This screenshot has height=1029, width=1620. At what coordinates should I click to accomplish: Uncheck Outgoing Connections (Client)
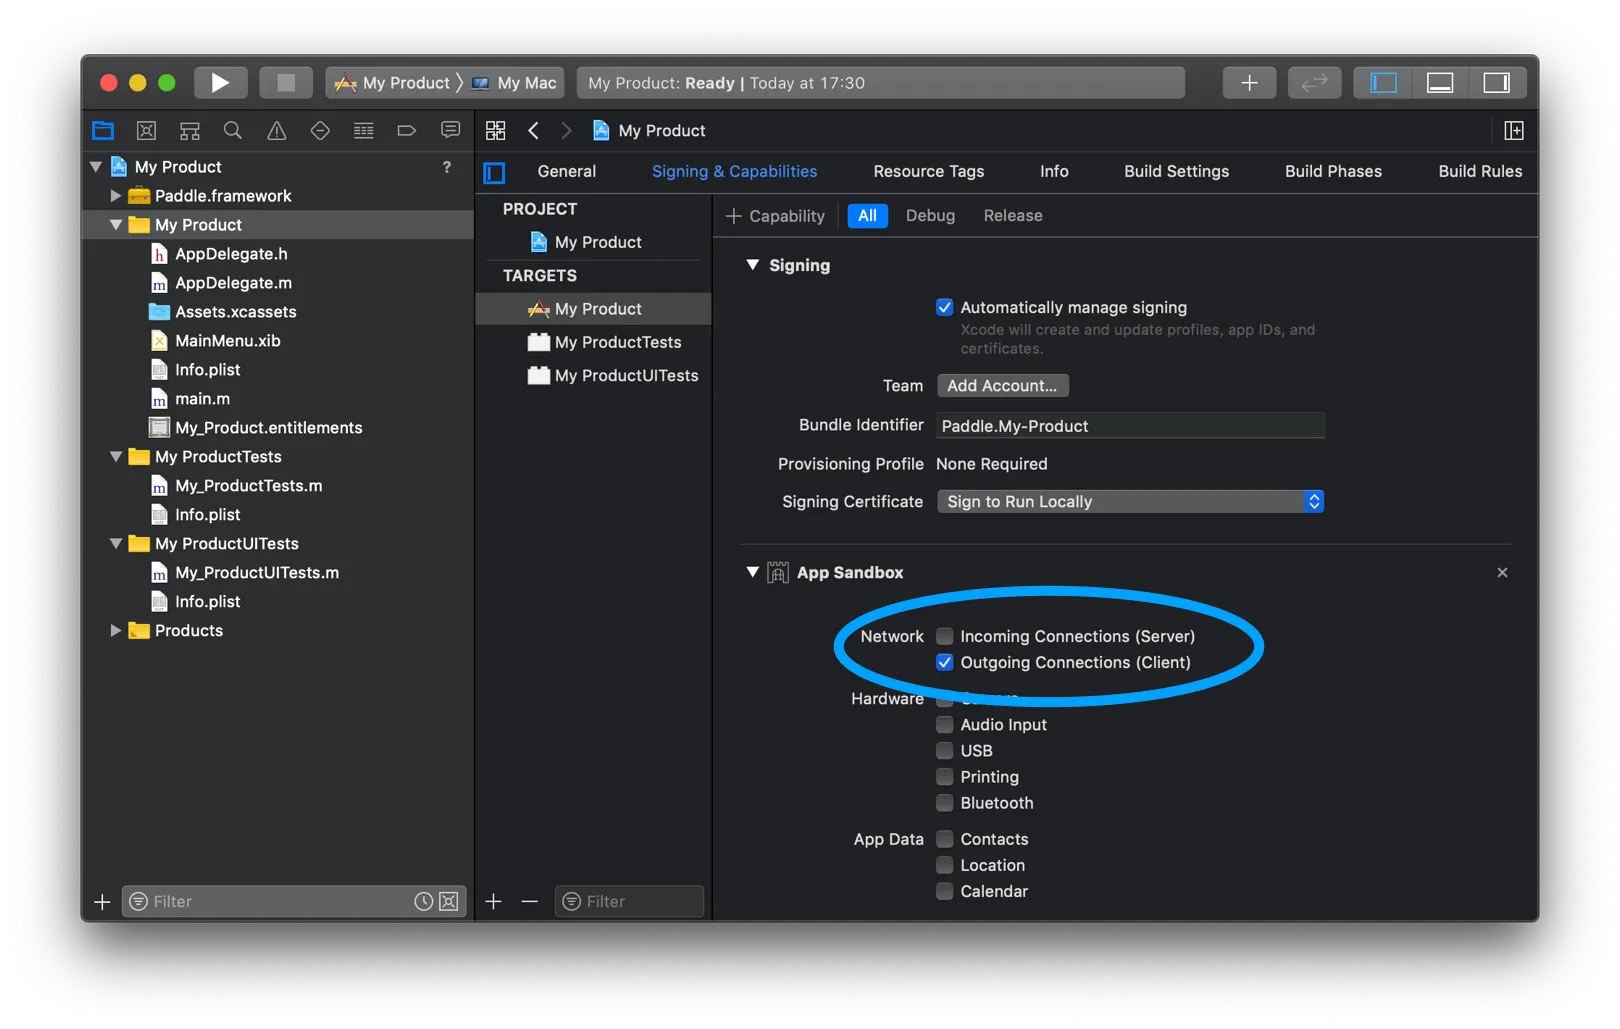click(x=945, y=663)
